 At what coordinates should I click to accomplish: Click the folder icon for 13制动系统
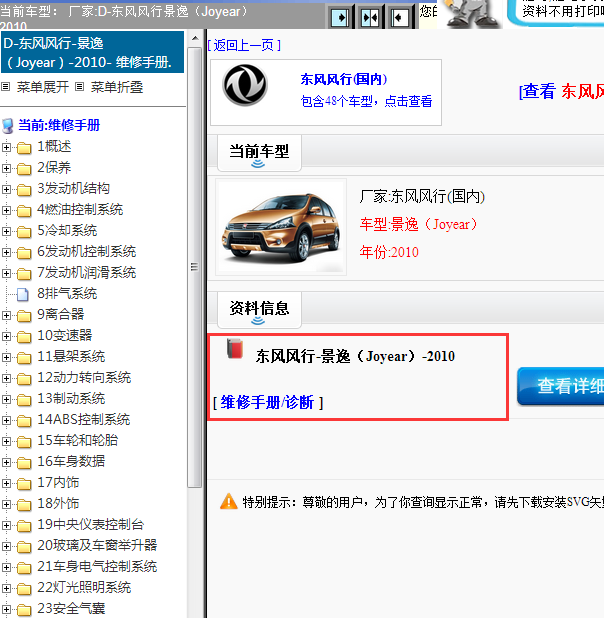click(x=24, y=400)
